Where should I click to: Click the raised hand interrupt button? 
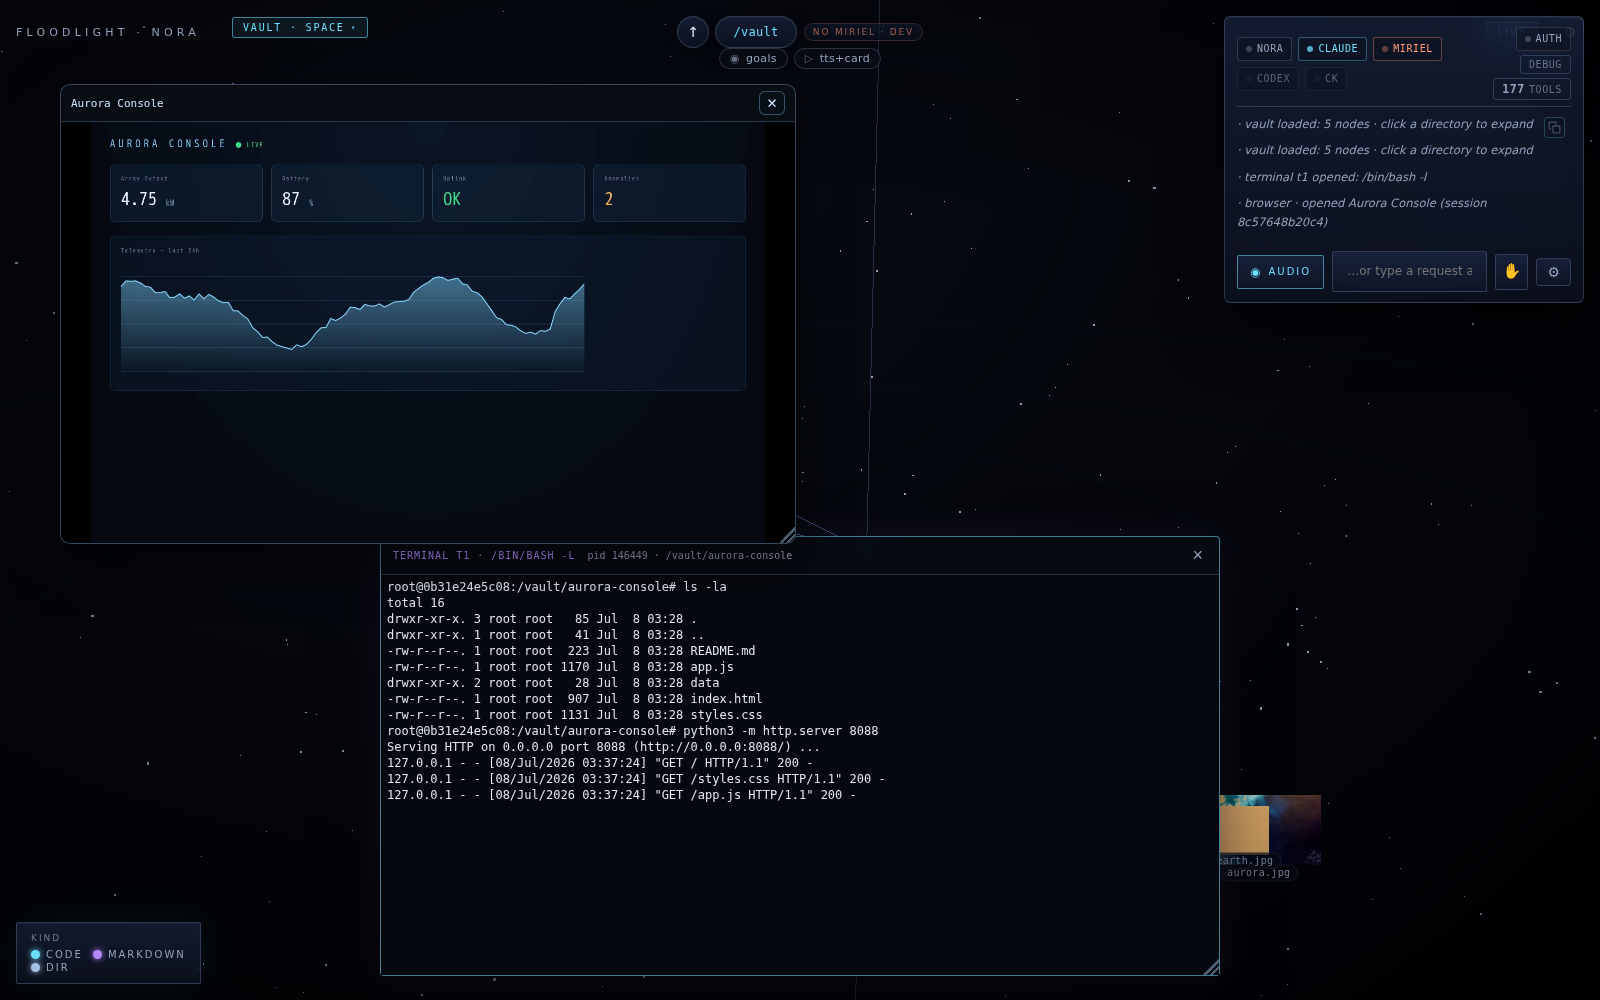pos(1511,271)
